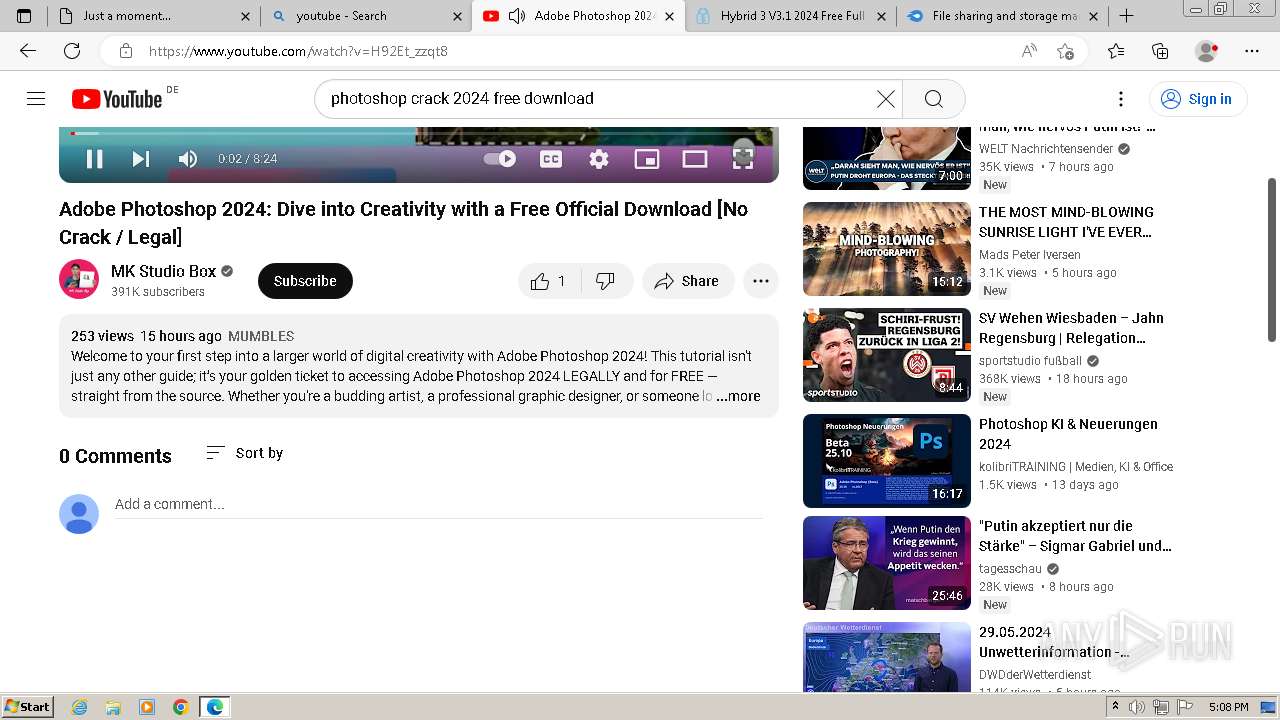Click the video progress bar
1280x720 pixels.
(418, 133)
